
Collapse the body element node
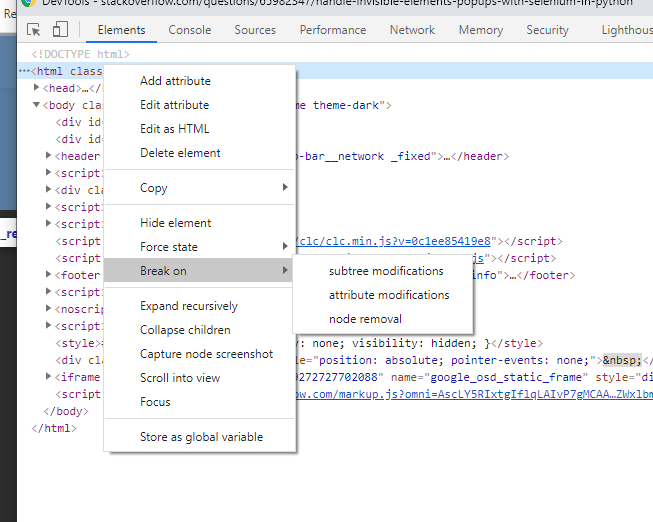(37, 105)
